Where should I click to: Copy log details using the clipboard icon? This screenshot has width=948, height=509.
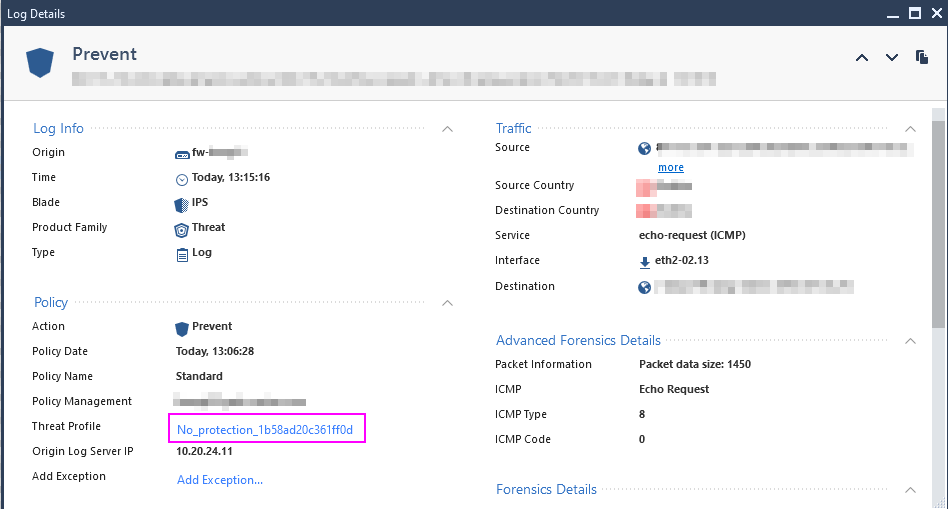click(x=922, y=58)
